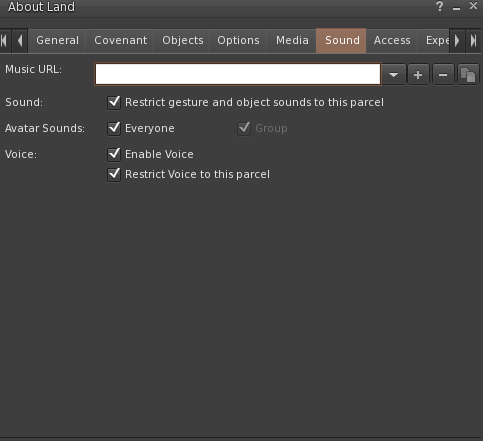Toggle Restrict Voice to this parcel
The image size is (483, 441).
(x=114, y=174)
